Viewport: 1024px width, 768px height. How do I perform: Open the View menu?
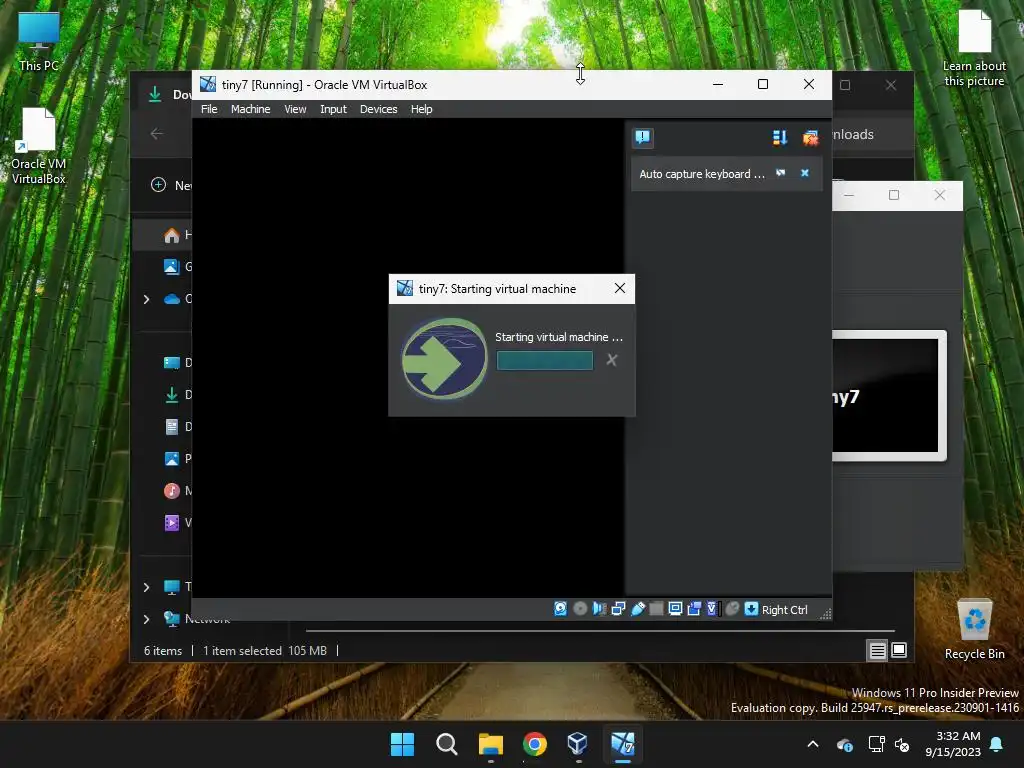coord(295,109)
